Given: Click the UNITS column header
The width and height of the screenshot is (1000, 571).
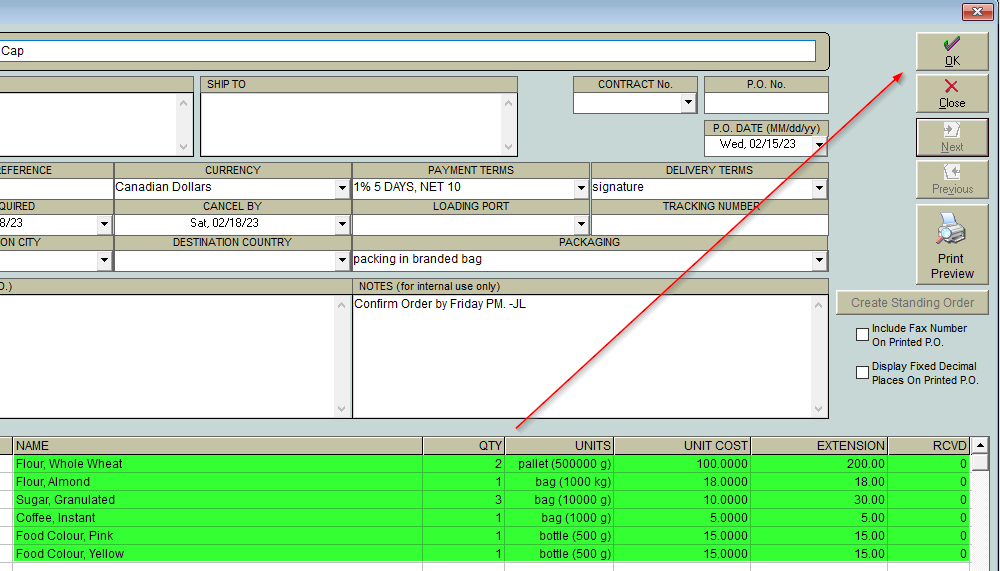Looking at the screenshot, I should pos(559,445).
